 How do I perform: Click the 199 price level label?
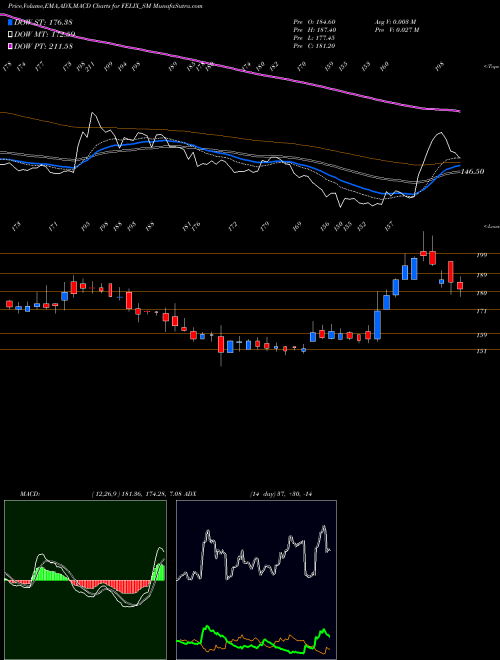click(x=482, y=255)
